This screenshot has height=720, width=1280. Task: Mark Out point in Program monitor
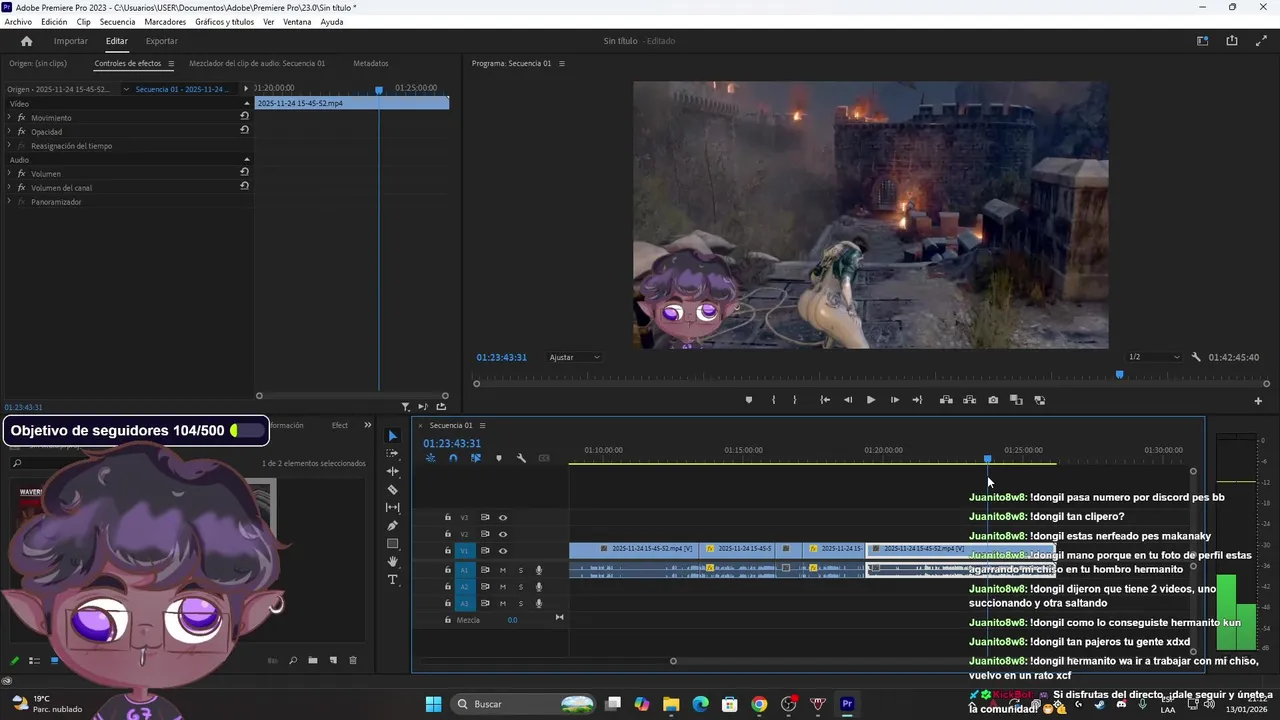pos(795,400)
